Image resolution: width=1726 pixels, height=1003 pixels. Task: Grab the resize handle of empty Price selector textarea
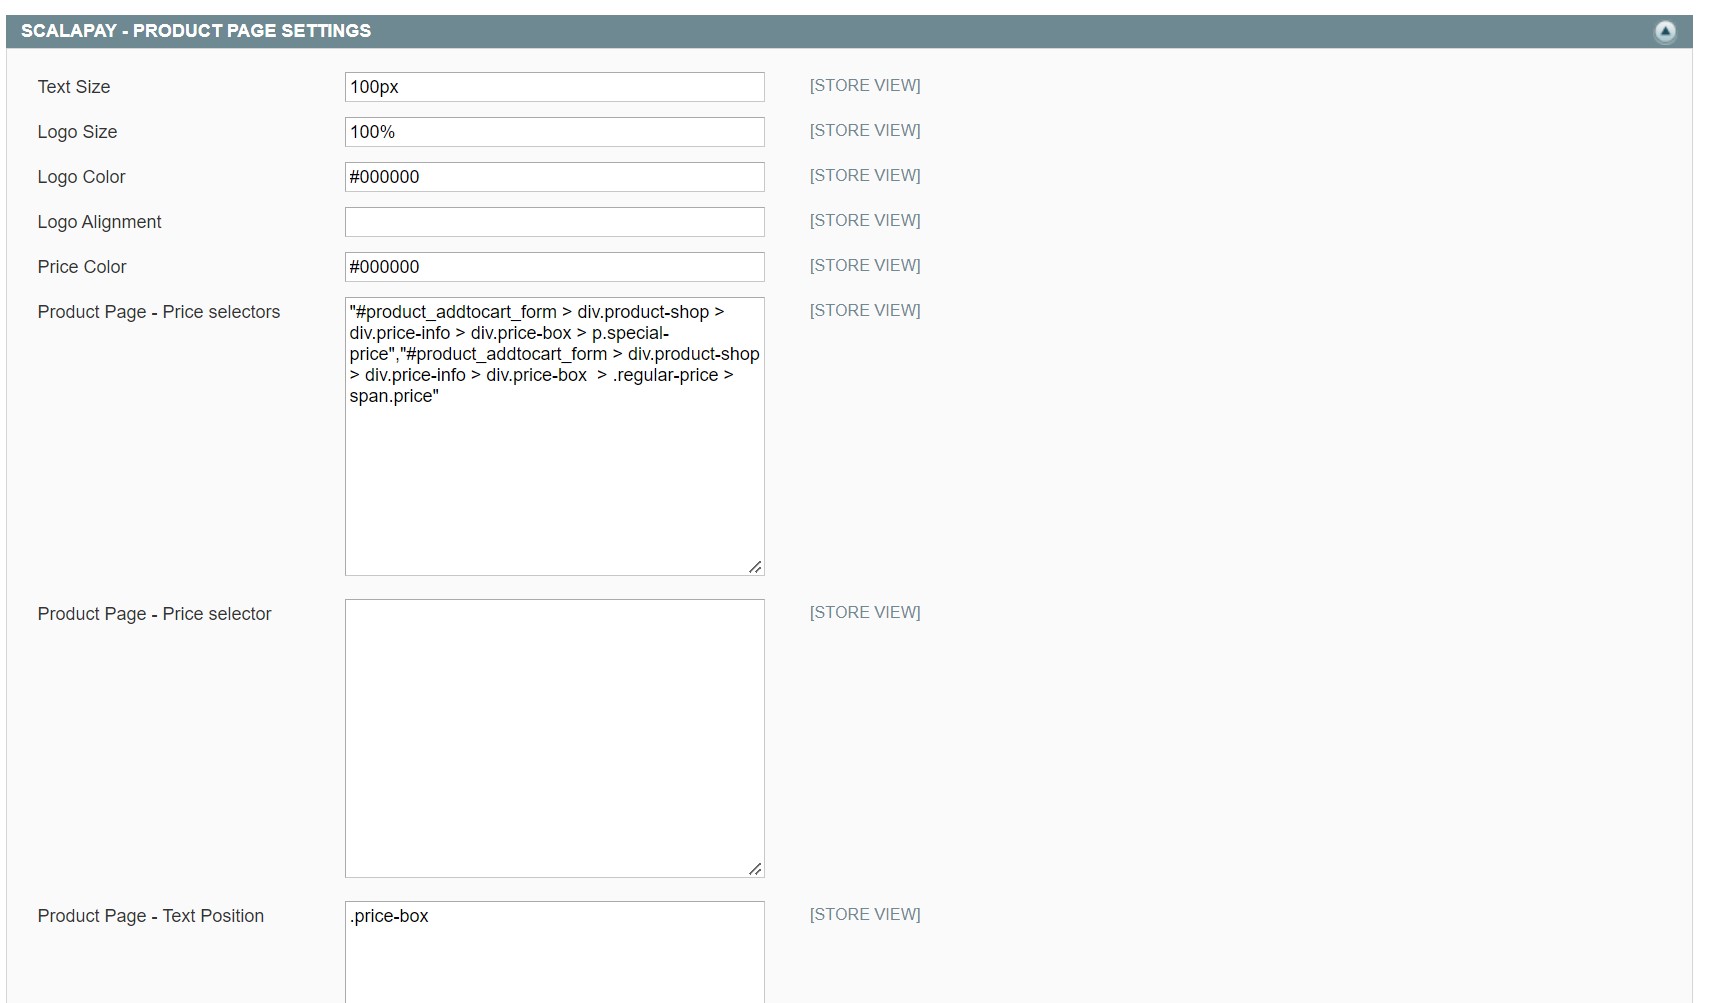click(x=756, y=869)
